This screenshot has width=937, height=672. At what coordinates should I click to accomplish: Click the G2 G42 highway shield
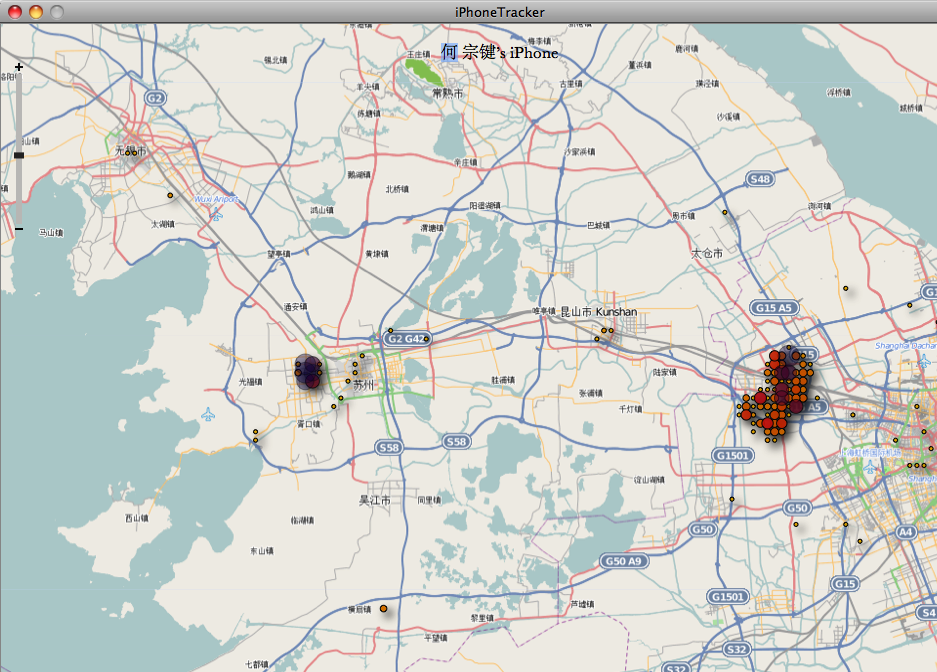pos(407,339)
